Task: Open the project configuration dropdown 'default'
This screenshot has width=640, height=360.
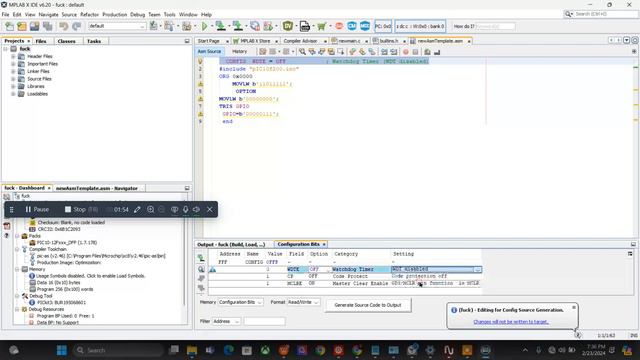Action: click(117, 26)
